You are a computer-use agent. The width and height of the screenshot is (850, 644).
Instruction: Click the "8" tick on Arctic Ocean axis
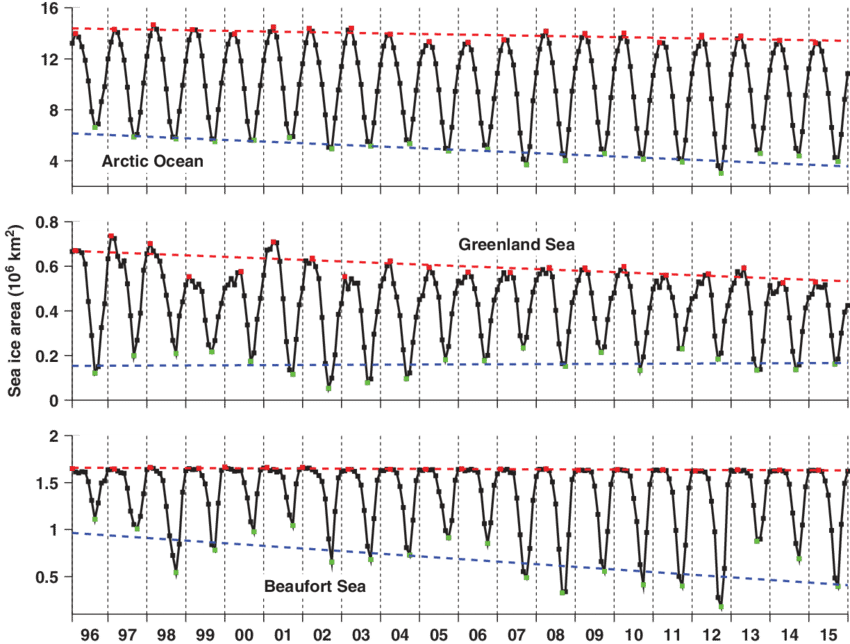pos(57,110)
